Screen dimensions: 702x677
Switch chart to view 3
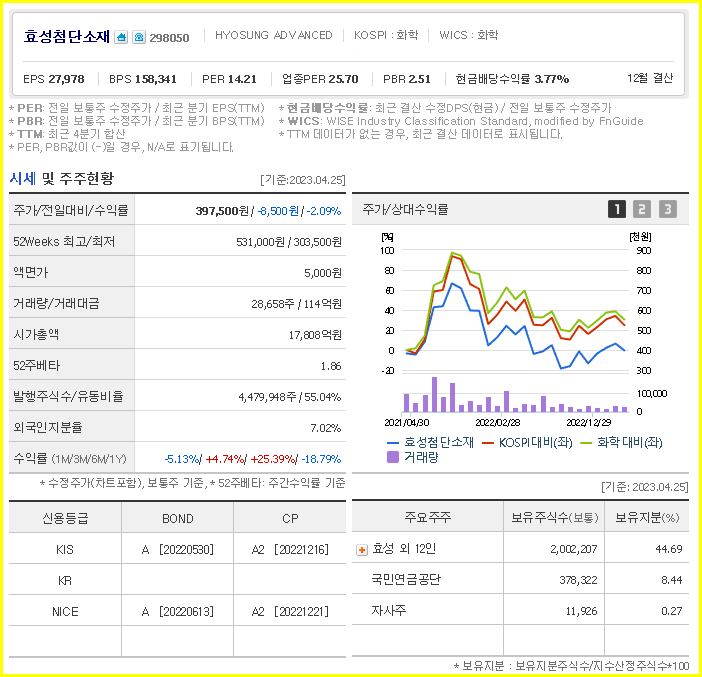tap(668, 209)
